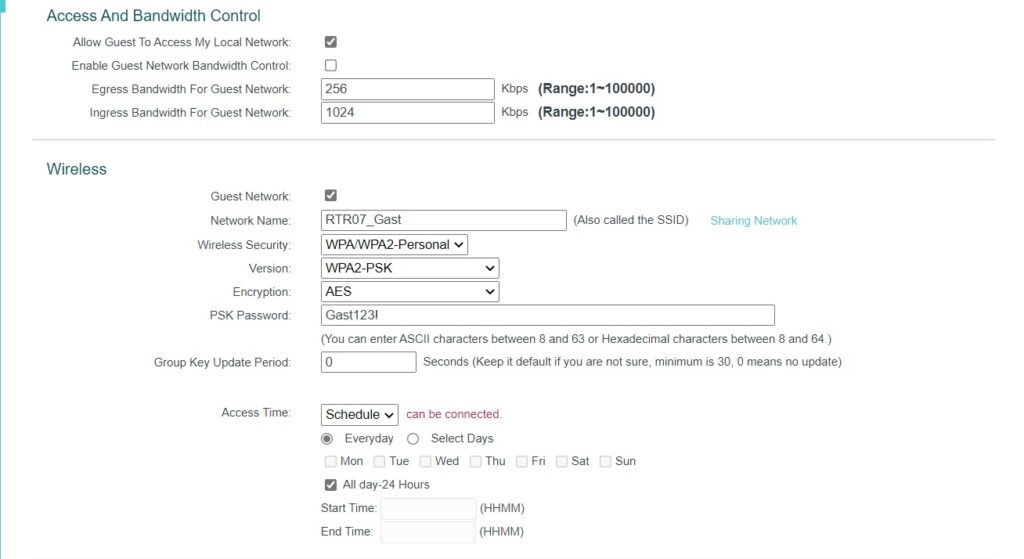
Task: Check the Sun day checkbox
Action: (x=605, y=462)
